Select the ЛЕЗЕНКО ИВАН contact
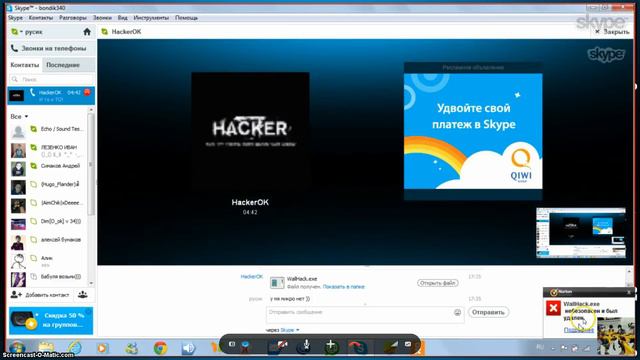Screen dimensions: 640x360 coord(48,150)
